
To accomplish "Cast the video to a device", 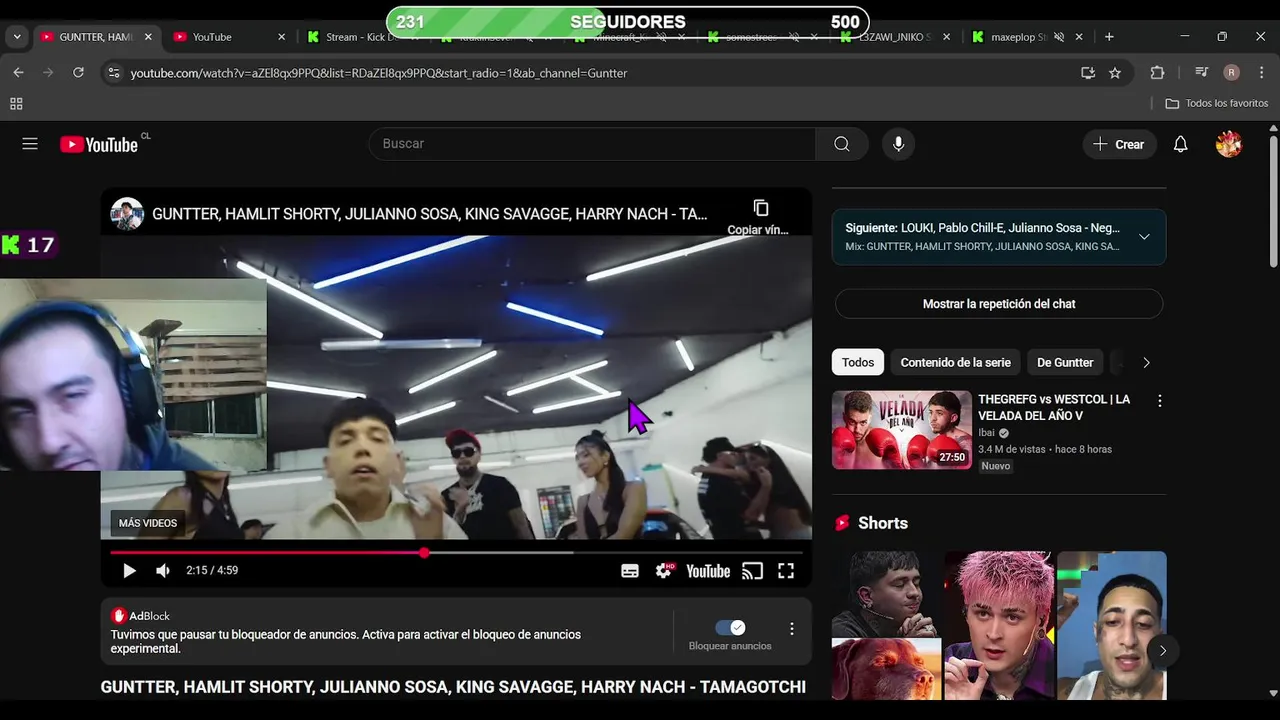I will [x=752, y=571].
